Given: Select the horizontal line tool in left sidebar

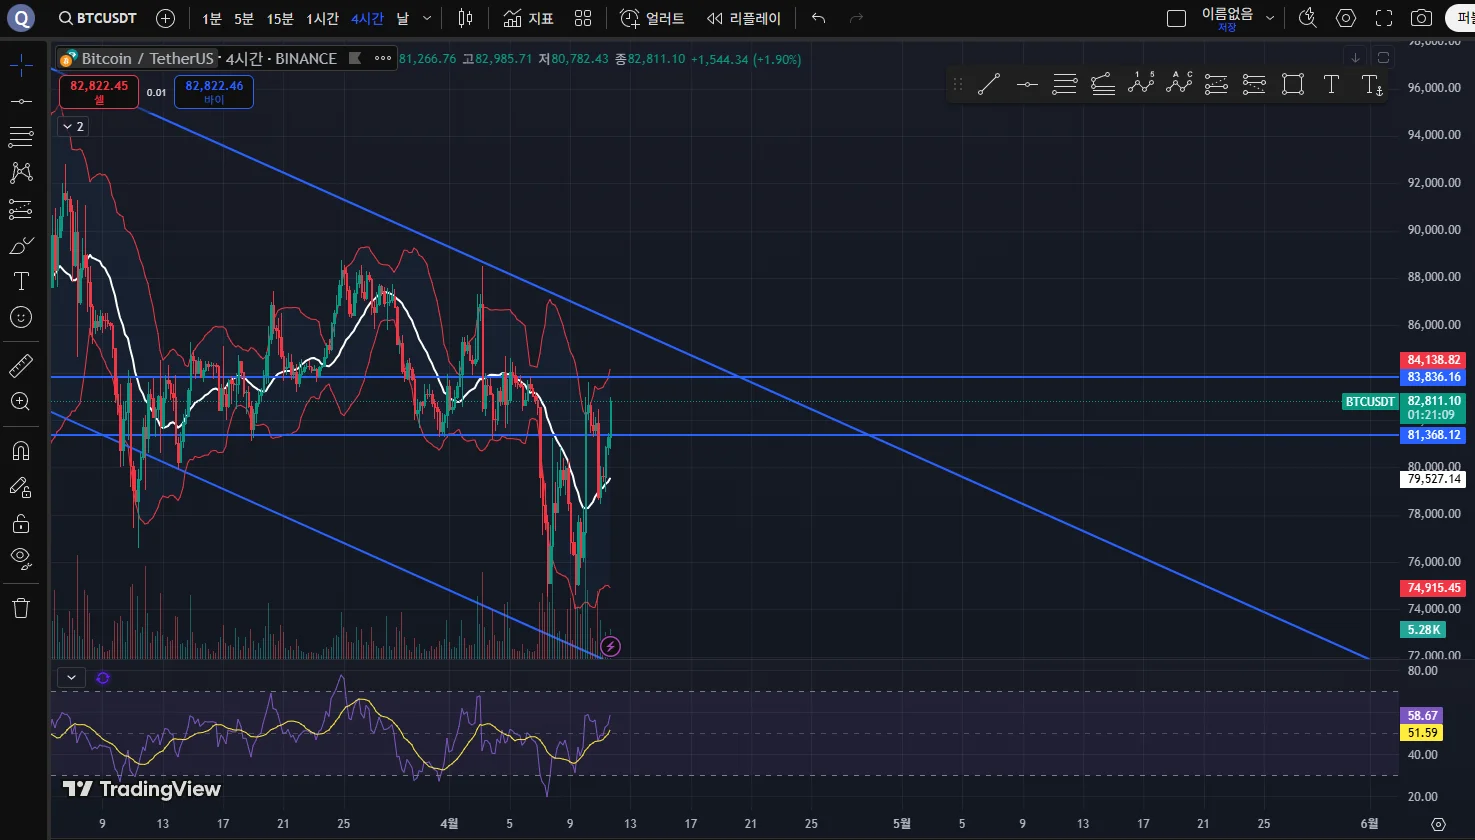Looking at the screenshot, I should [21, 101].
